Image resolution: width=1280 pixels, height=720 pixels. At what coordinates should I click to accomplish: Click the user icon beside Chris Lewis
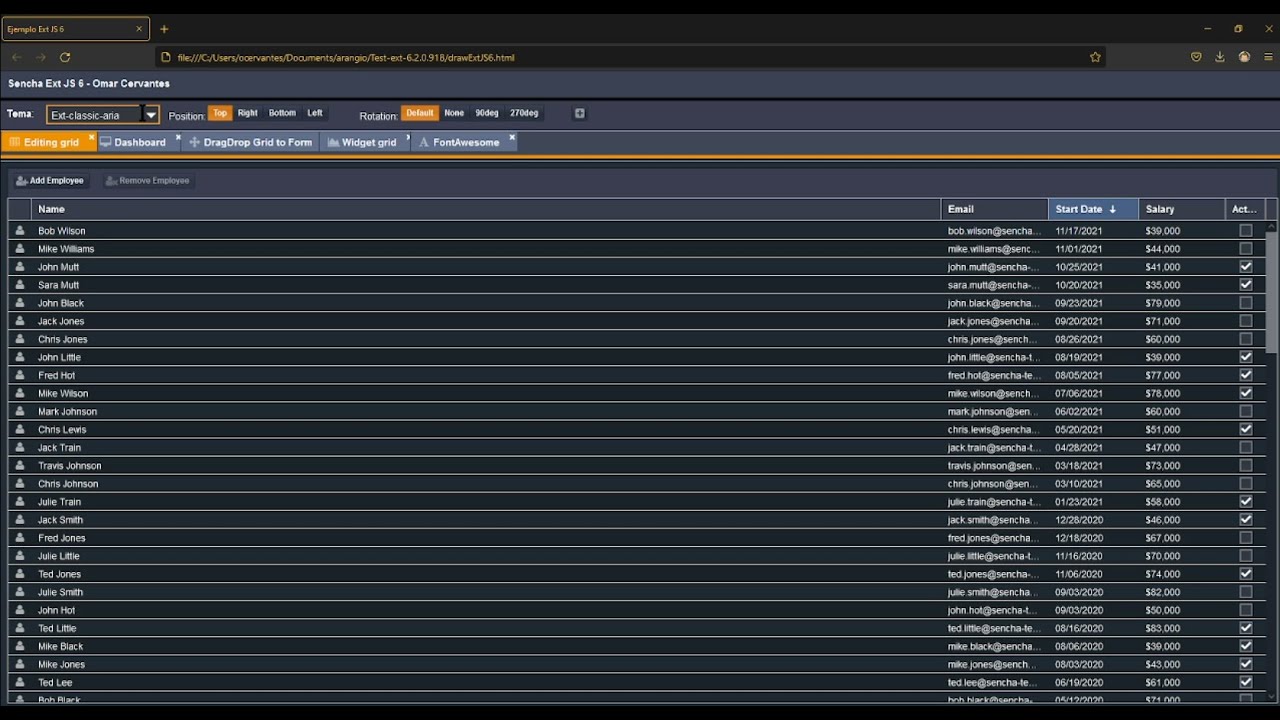tap(20, 429)
